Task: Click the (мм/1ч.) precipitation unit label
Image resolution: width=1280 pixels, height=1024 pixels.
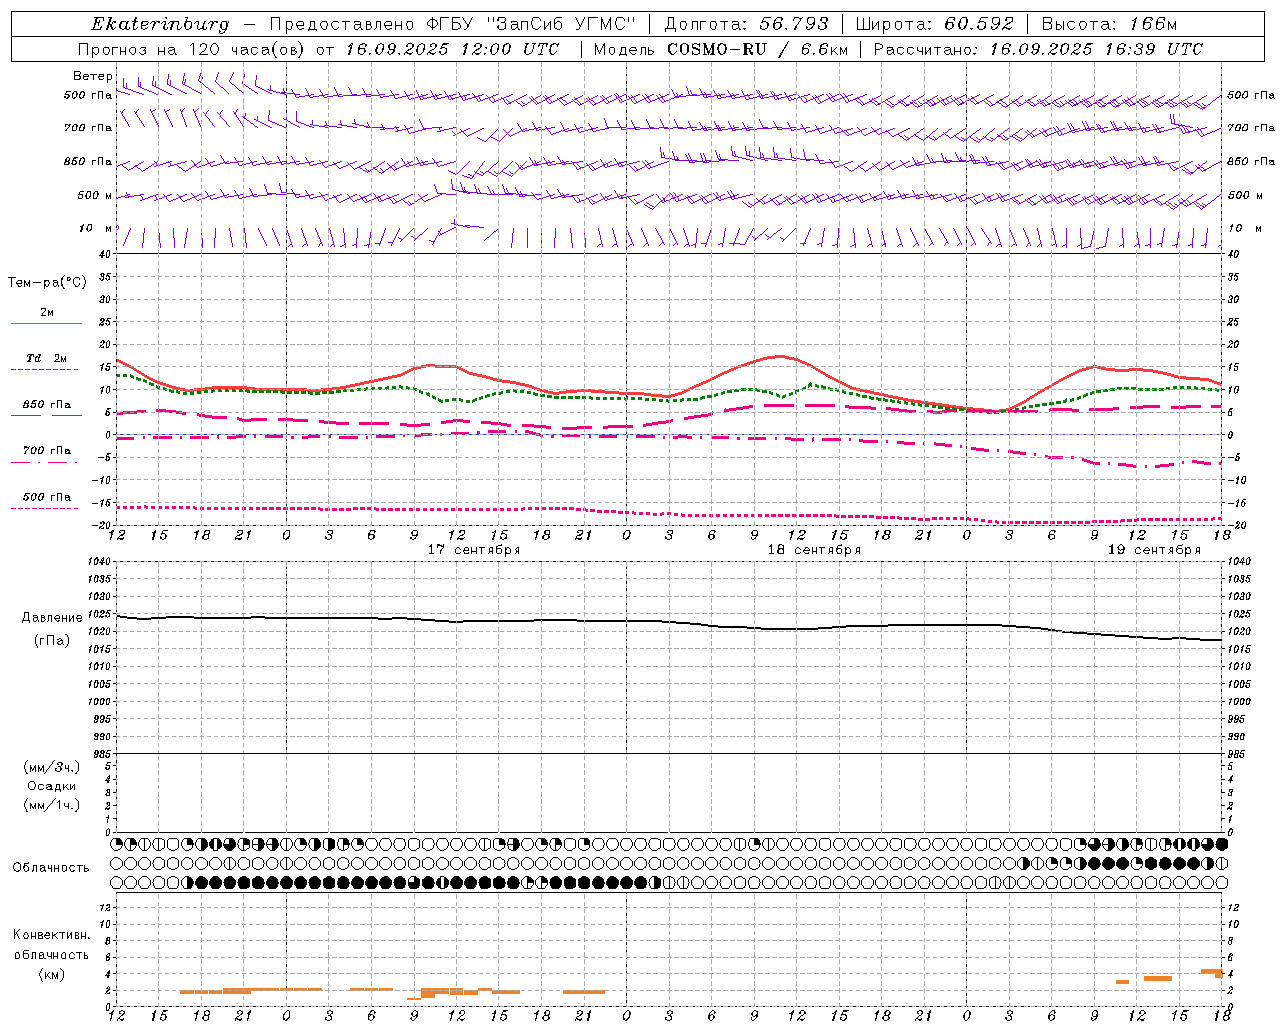Action: tap(52, 805)
